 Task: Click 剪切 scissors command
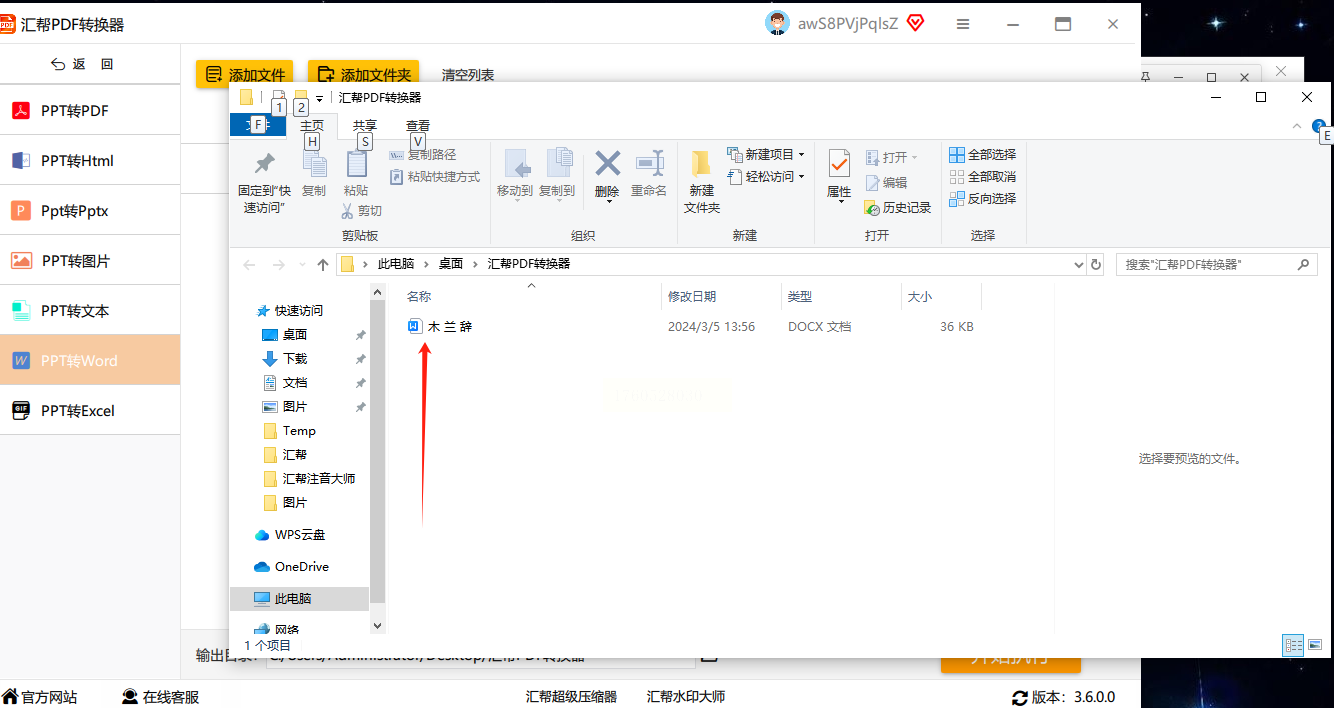pos(362,211)
